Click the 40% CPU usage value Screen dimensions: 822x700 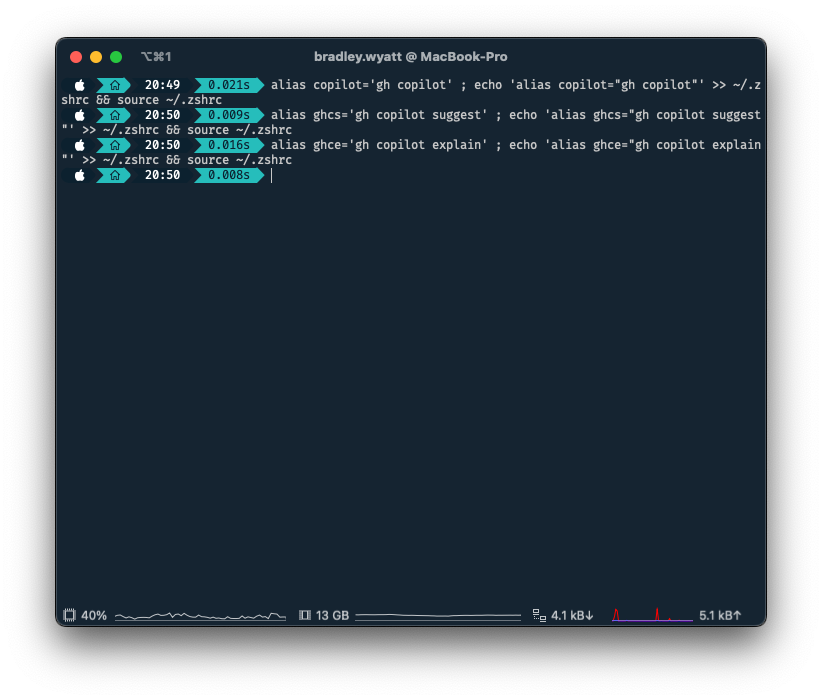[94, 616]
